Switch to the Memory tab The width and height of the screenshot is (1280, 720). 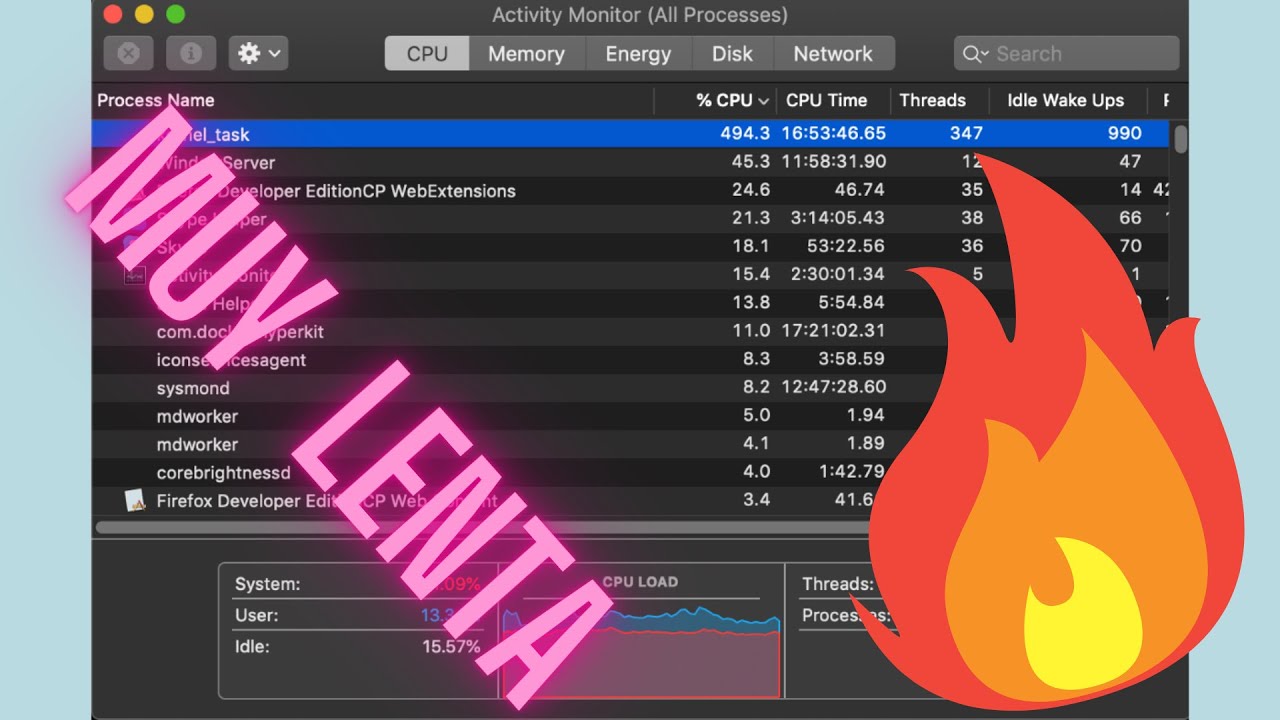(x=526, y=54)
